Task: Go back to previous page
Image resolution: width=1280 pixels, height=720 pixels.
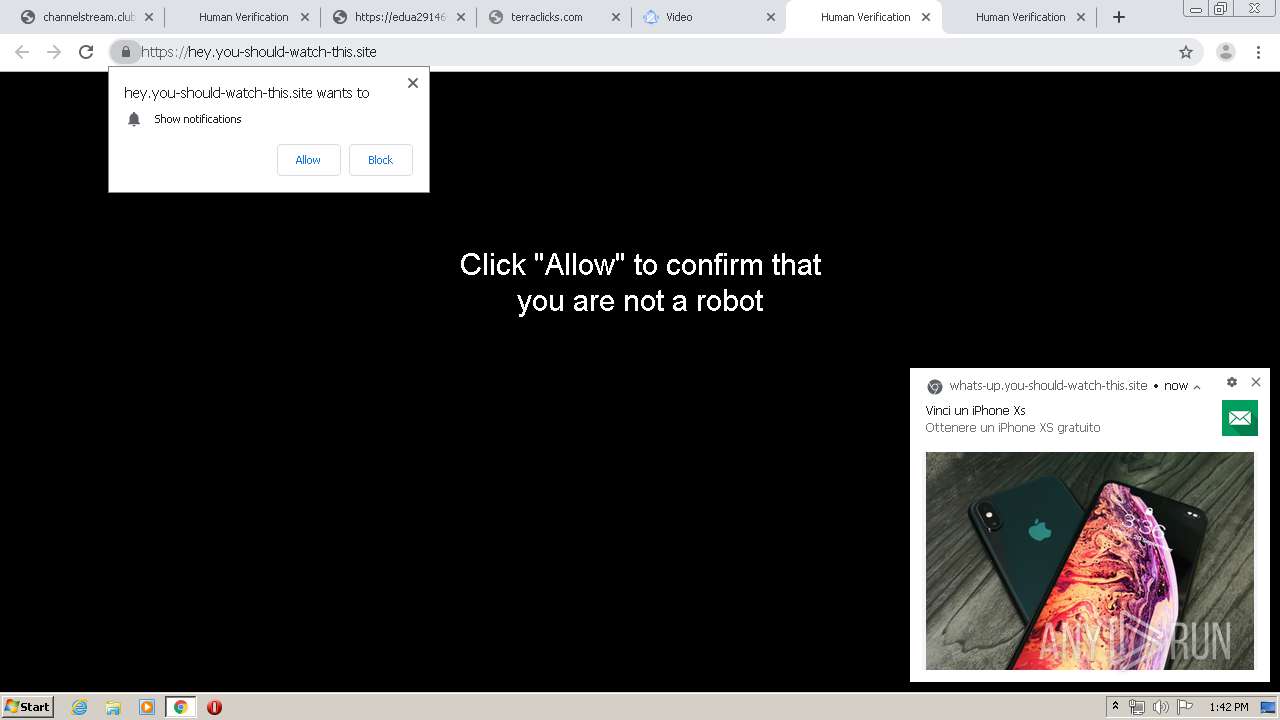Action: [22, 52]
